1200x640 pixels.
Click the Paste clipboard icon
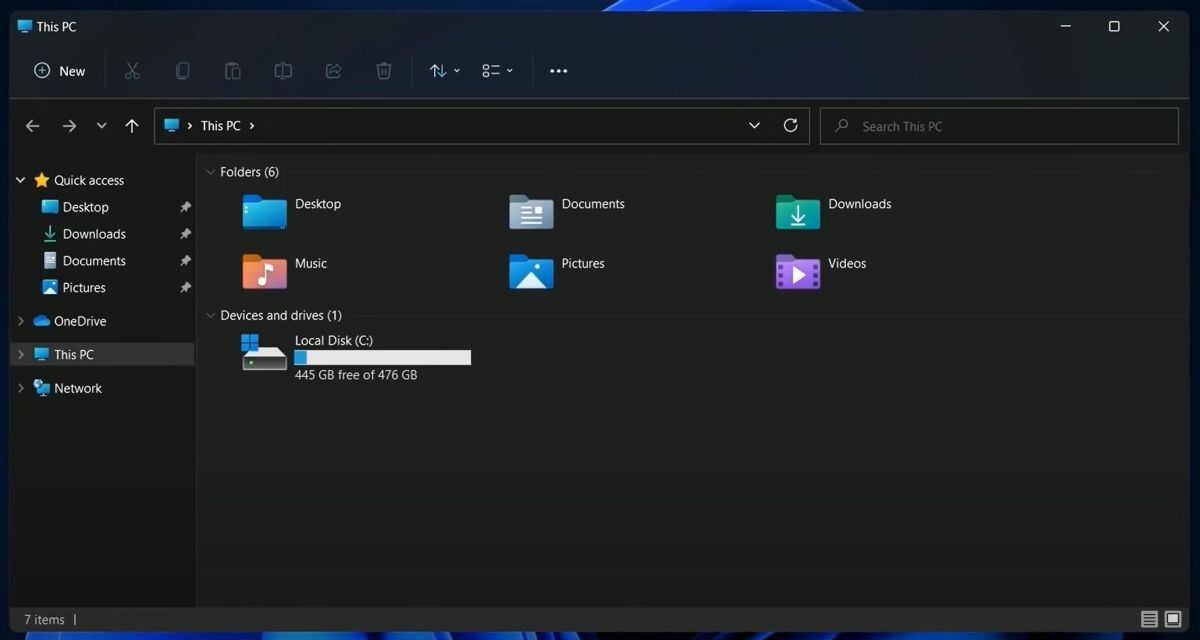point(233,71)
